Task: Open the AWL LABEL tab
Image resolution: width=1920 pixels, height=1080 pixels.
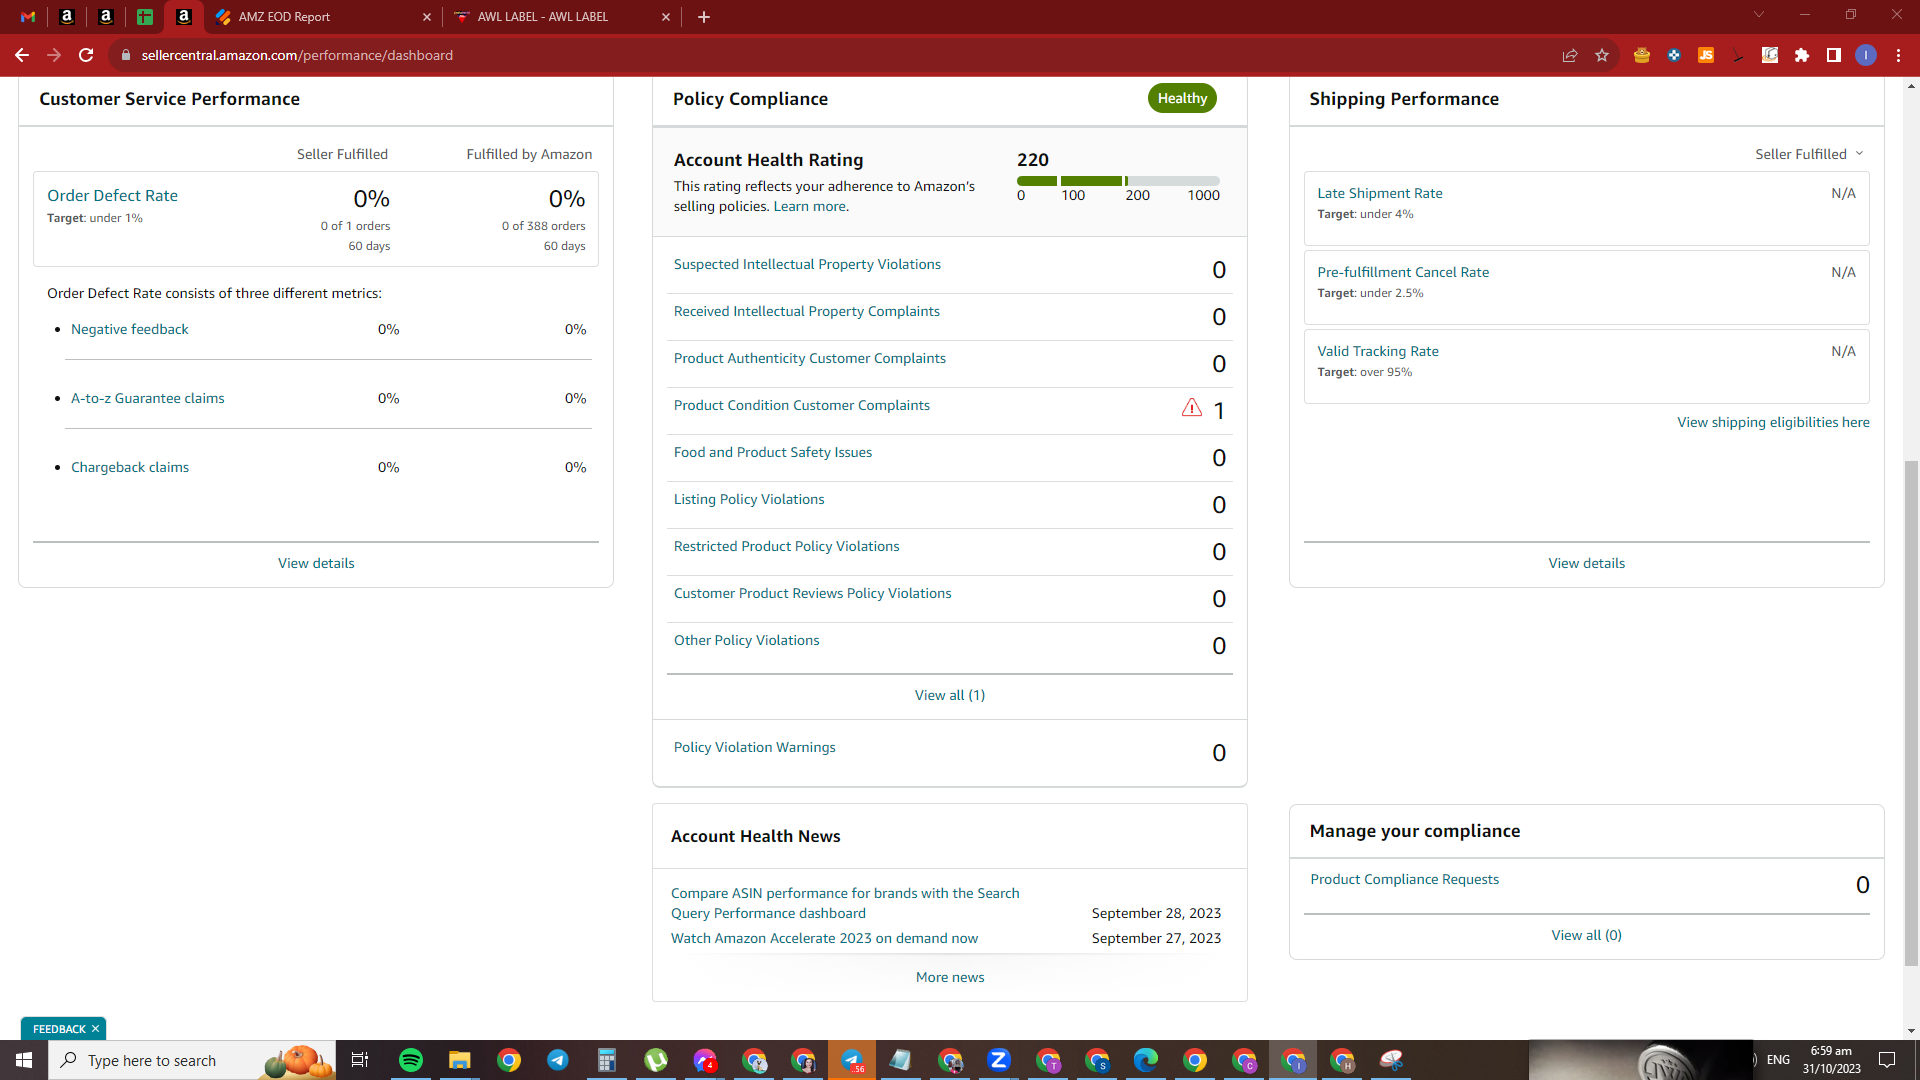Action: click(x=561, y=17)
